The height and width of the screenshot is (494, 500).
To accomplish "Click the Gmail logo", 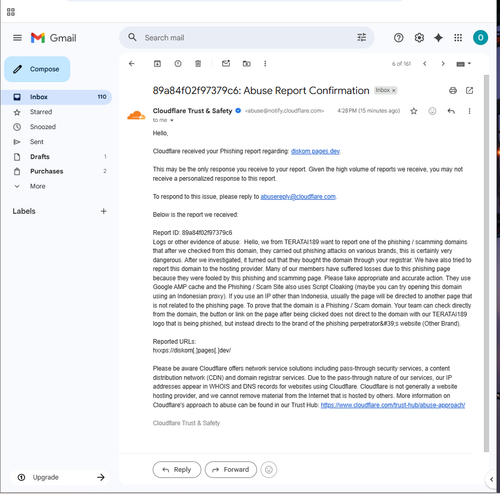I will pos(53,38).
